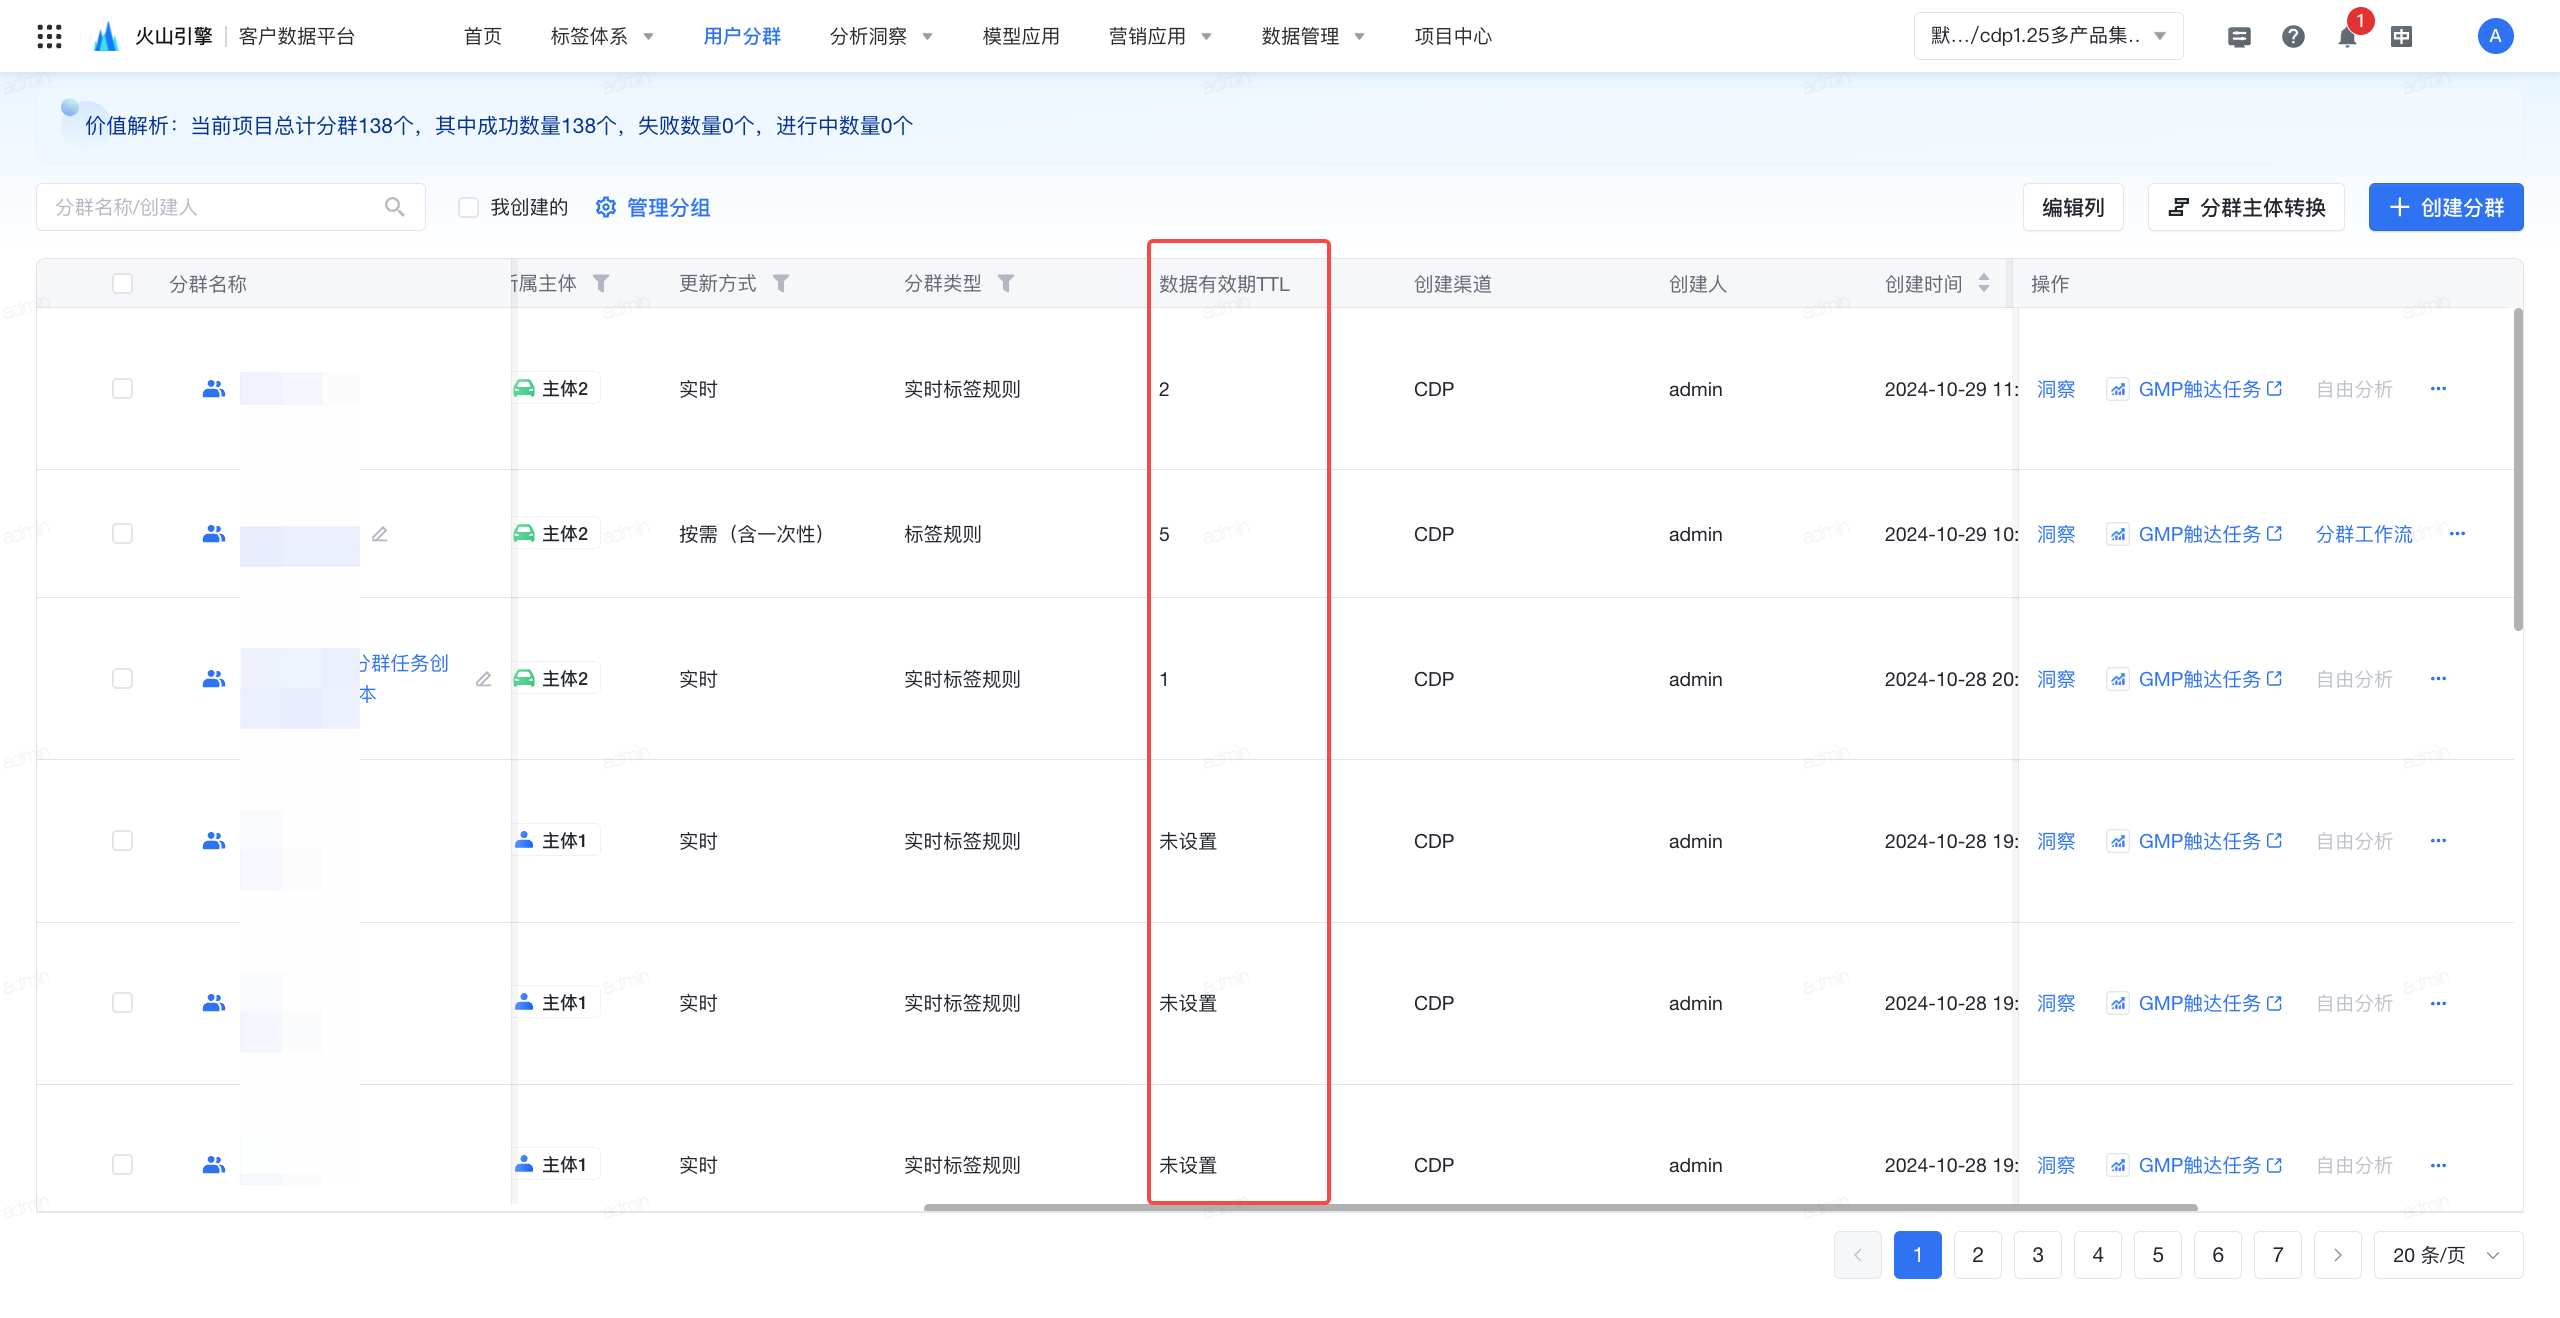Open the notification bell
Viewport: 2560px width, 1318px height.
tap(2347, 37)
